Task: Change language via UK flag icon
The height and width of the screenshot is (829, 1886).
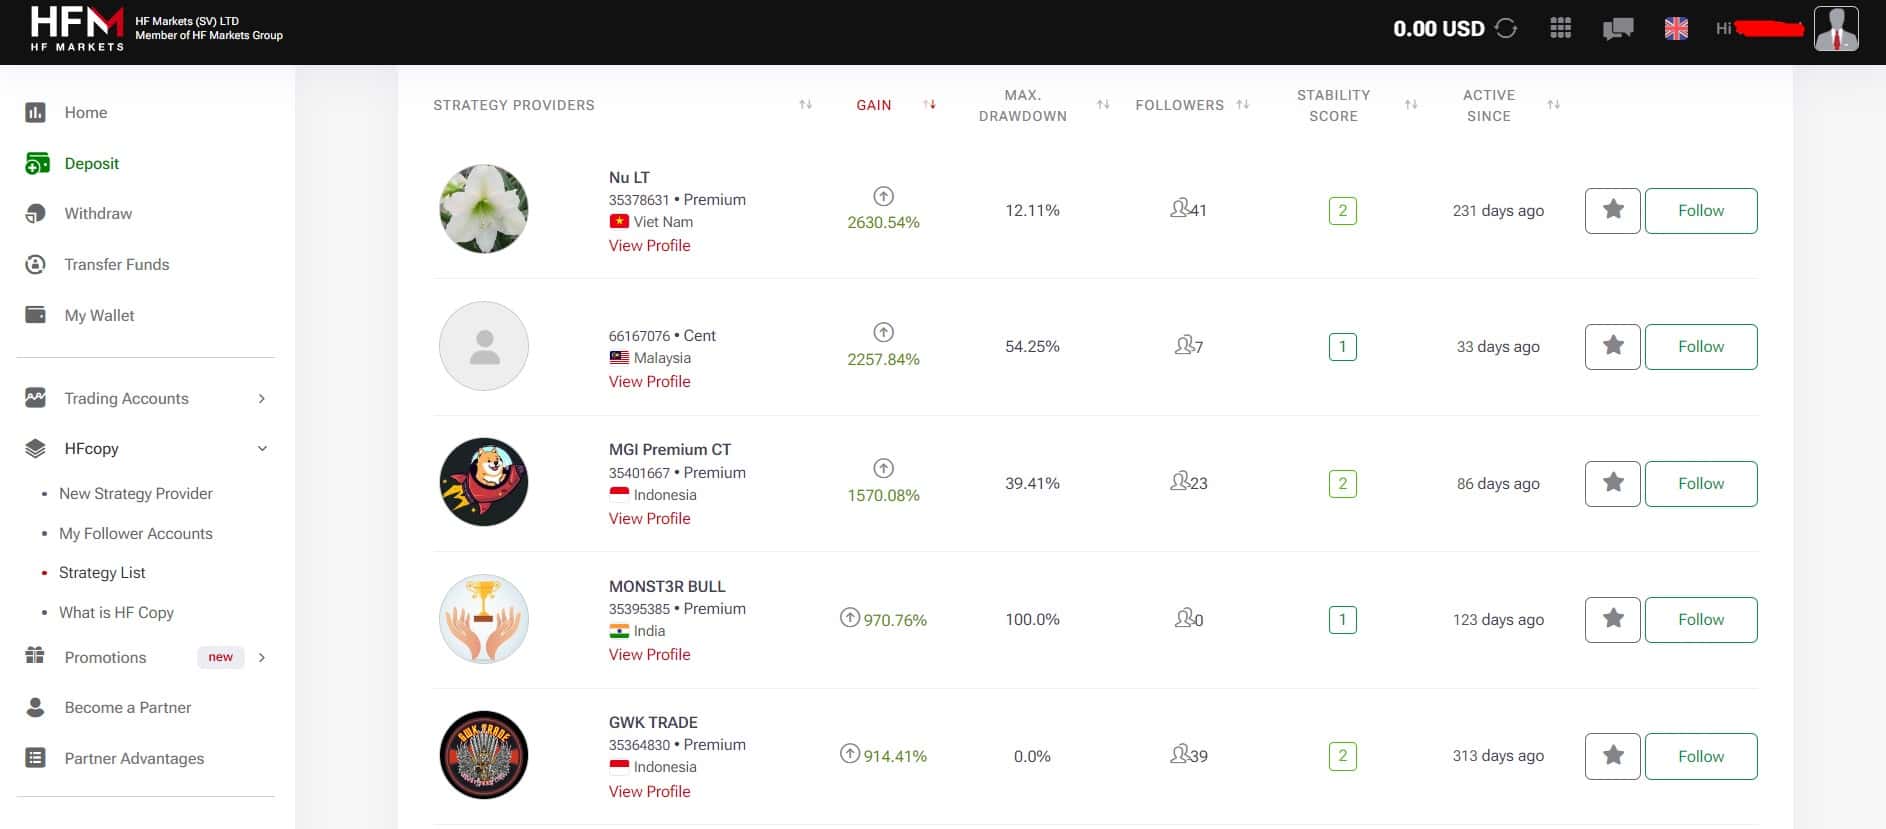Action: click(1676, 28)
